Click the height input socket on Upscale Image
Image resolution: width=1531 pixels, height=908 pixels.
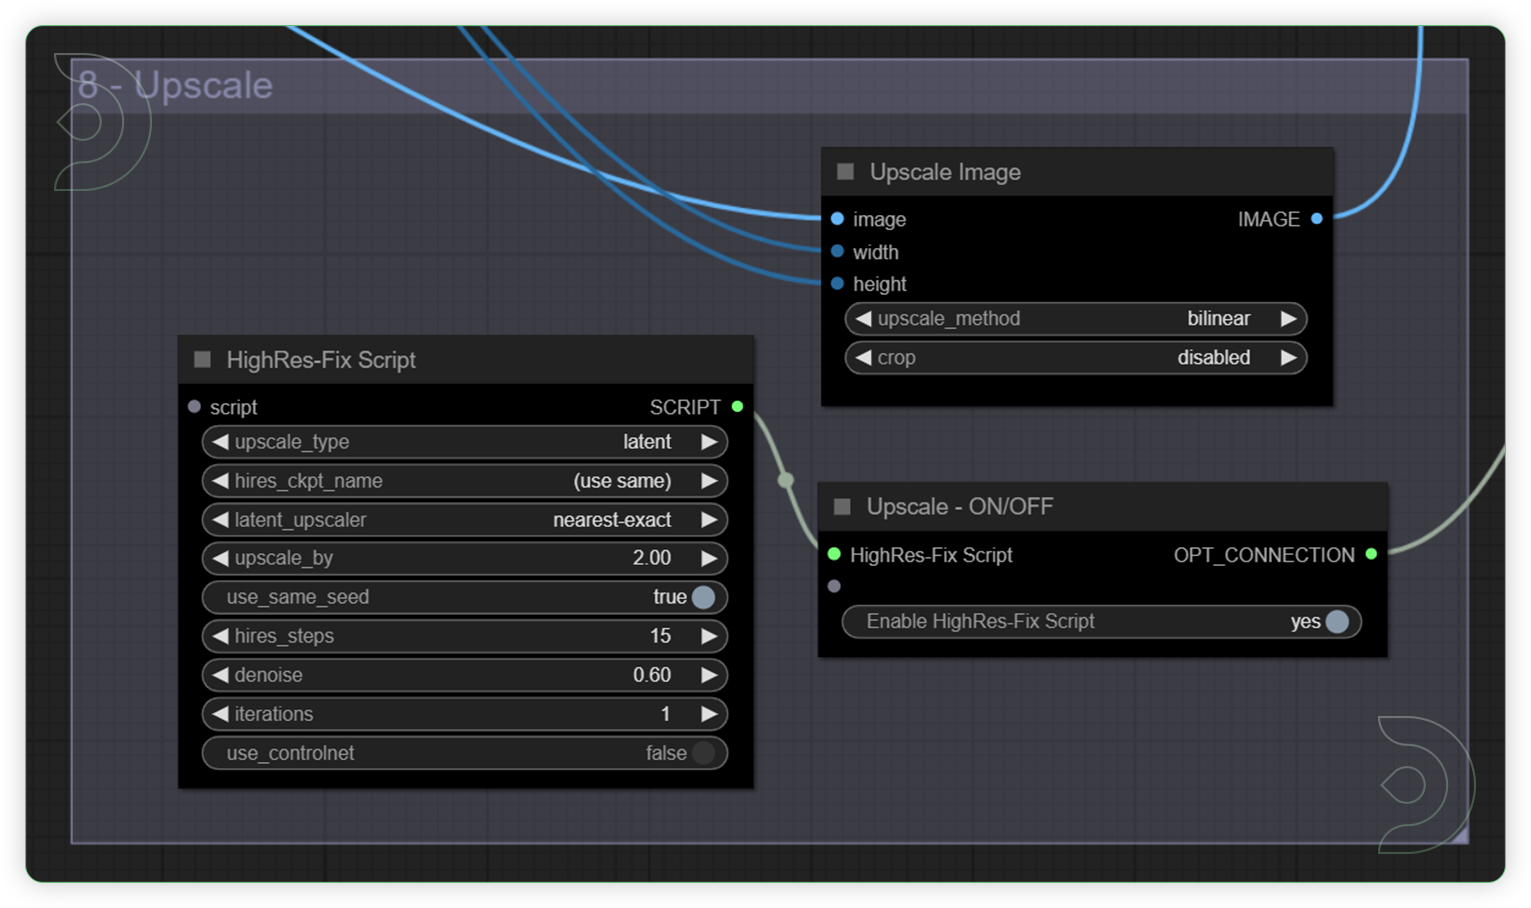[837, 284]
